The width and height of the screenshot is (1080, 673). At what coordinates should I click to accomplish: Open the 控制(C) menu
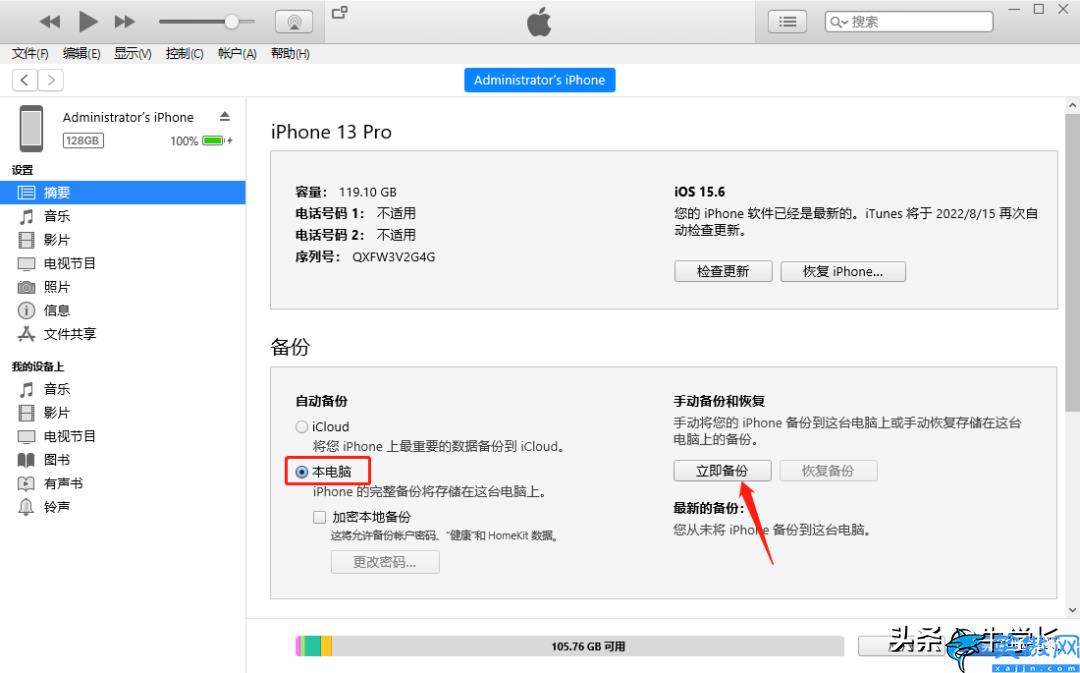click(x=184, y=54)
